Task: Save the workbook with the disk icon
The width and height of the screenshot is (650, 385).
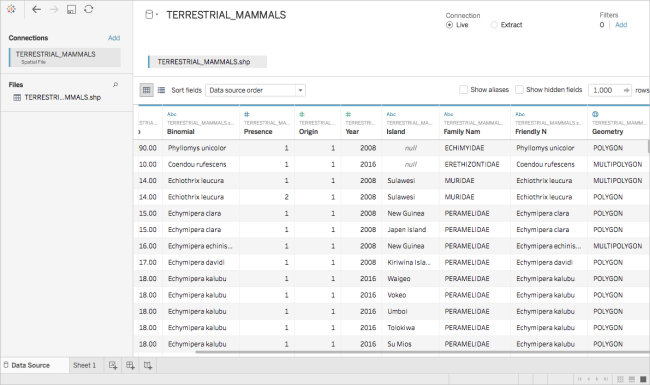Action: click(71, 9)
